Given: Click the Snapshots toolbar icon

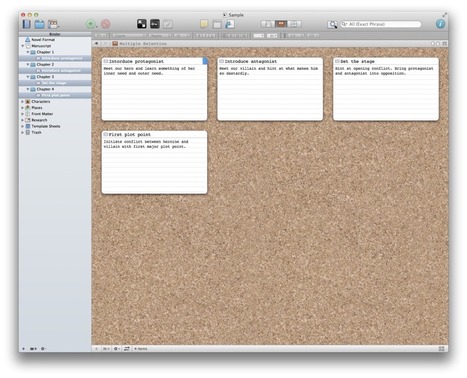Looking at the screenshot, I should [217, 24].
